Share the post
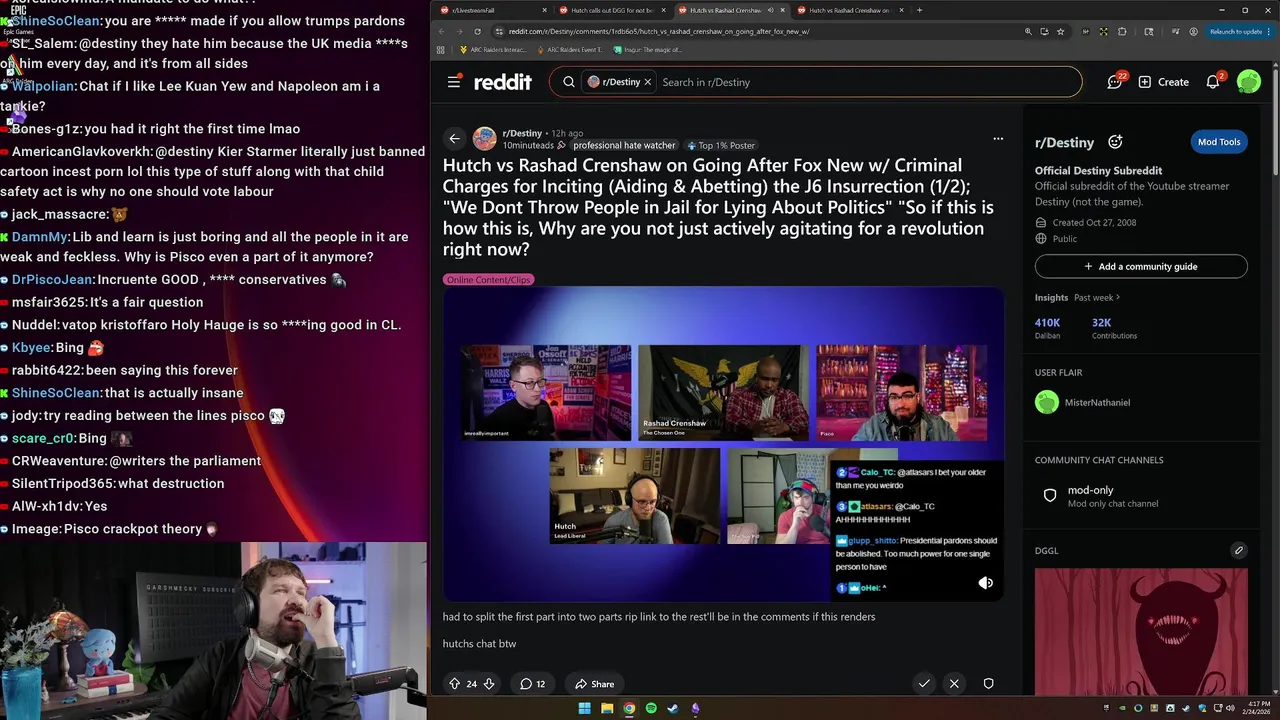Image resolution: width=1280 pixels, height=720 pixels. (x=594, y=684)
